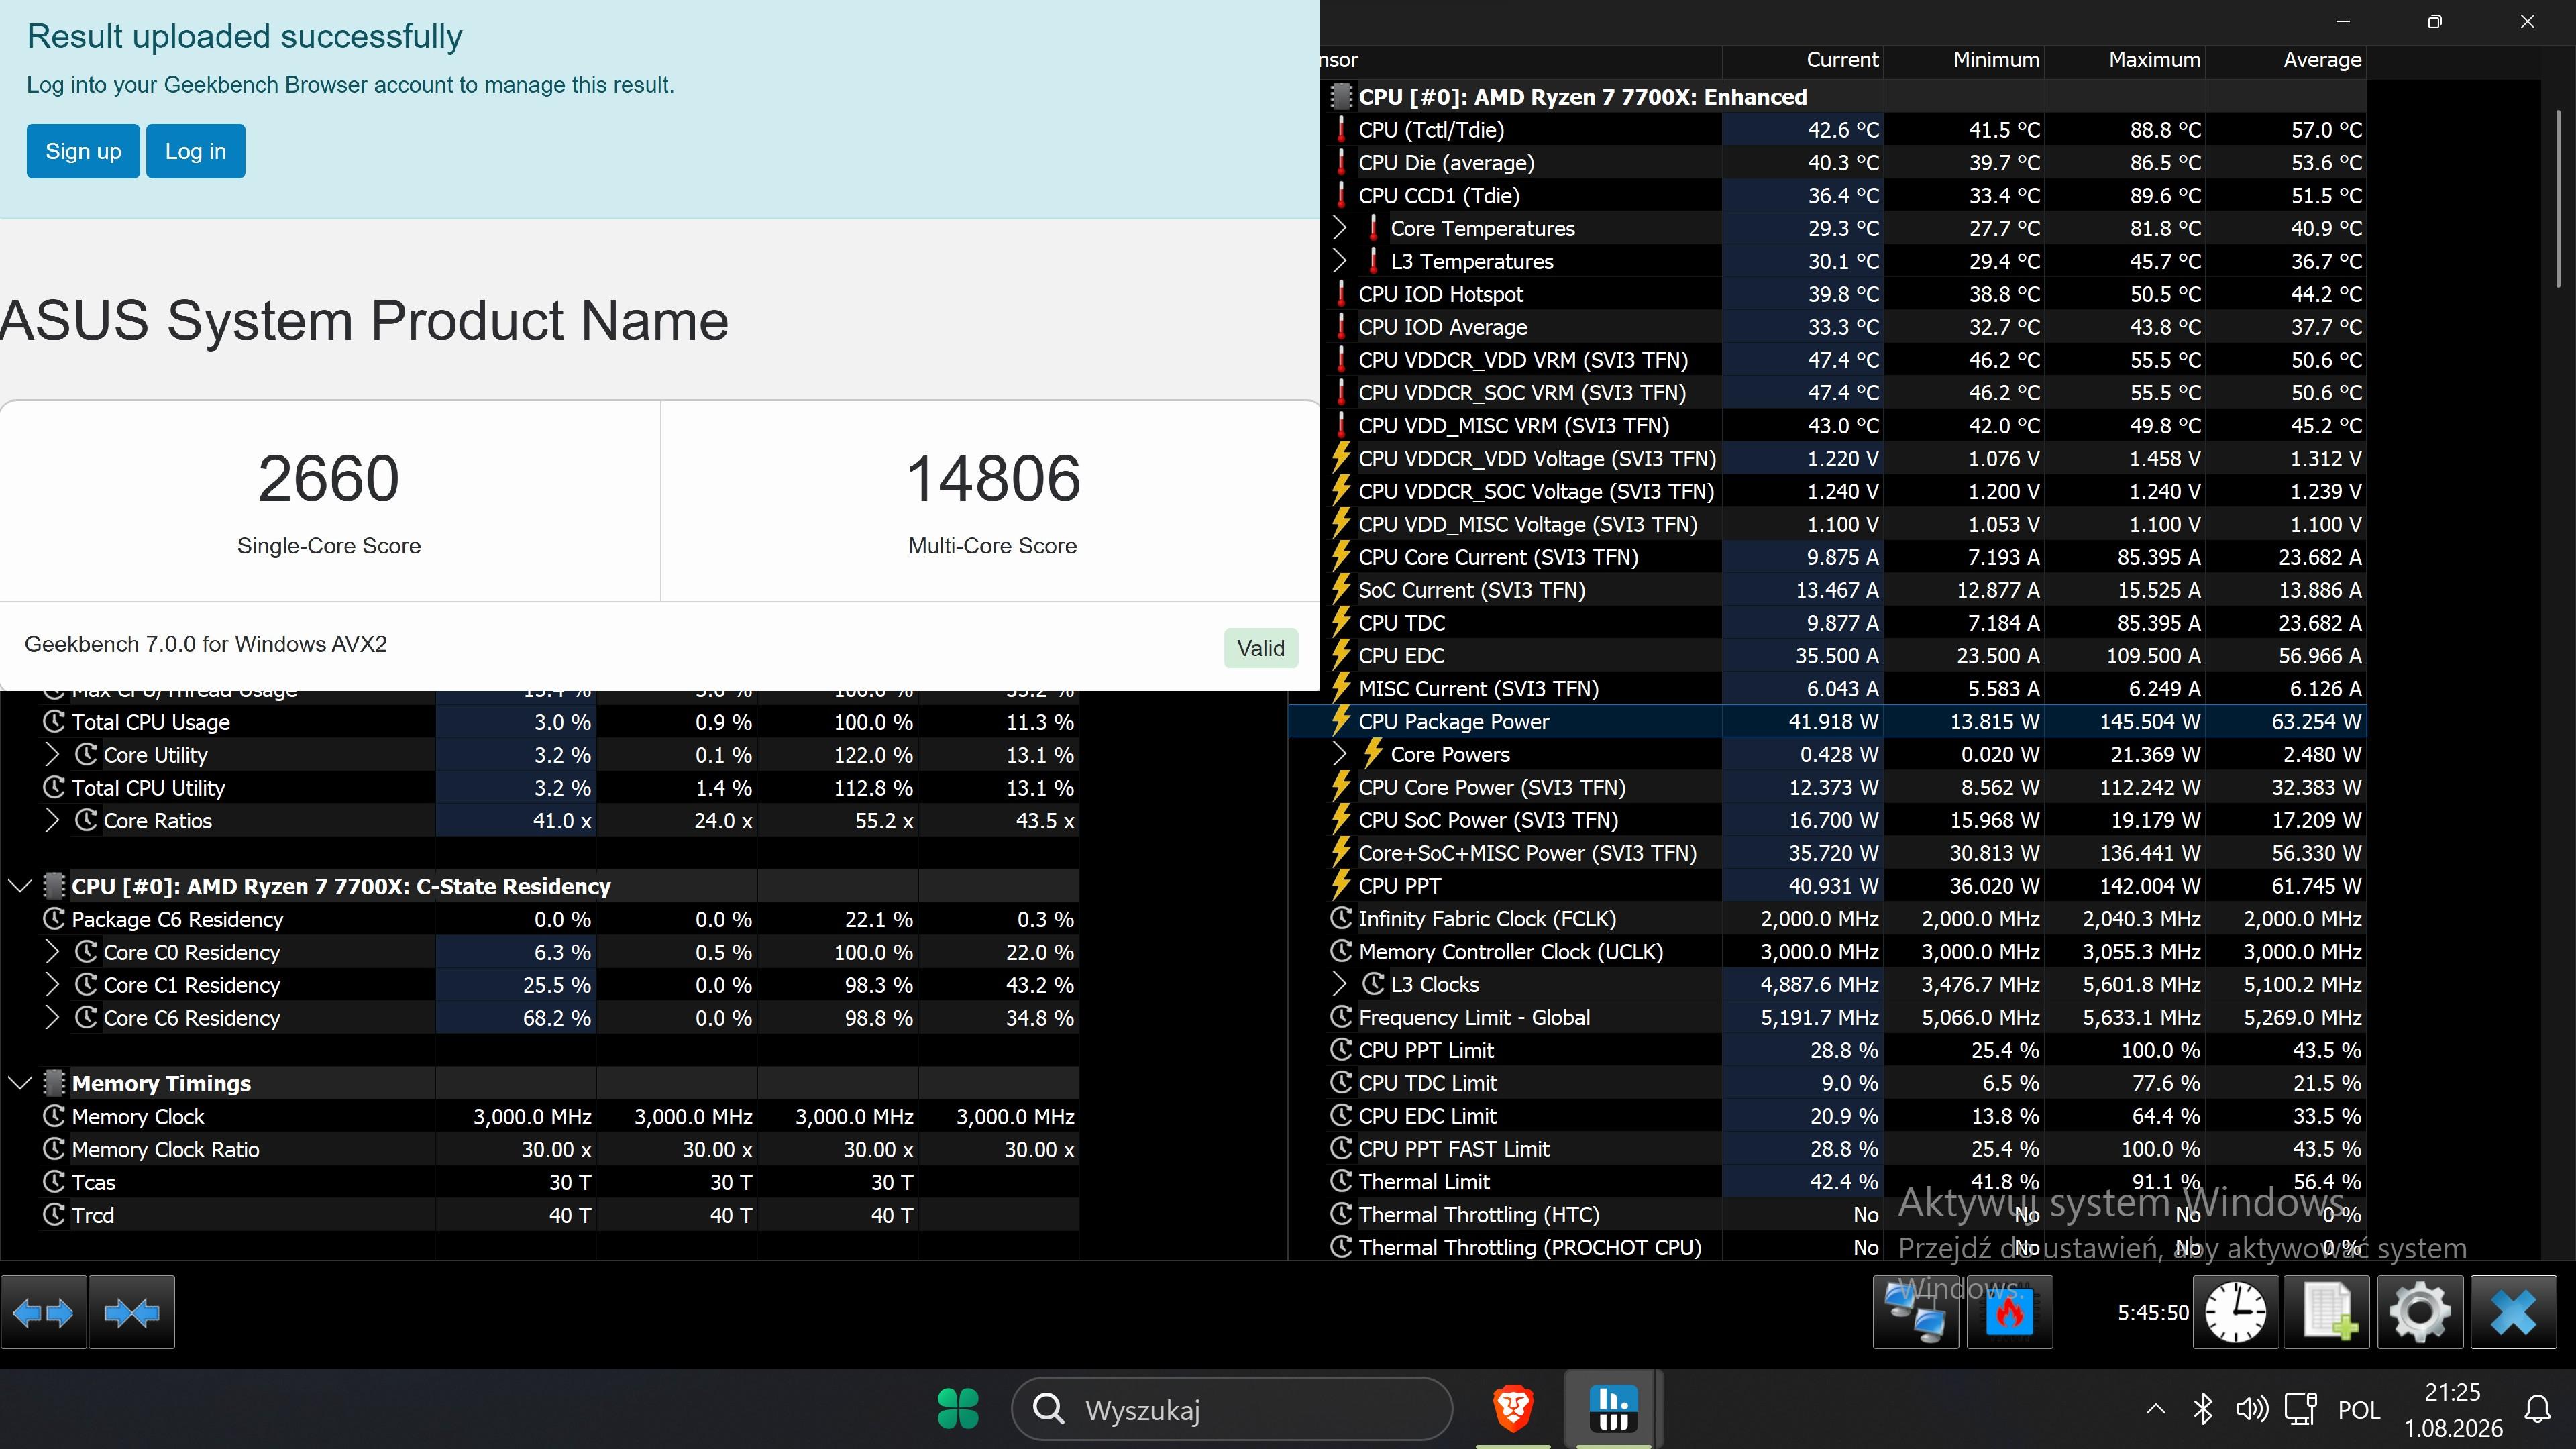Viewport: 2576px width, 1449px height.
Task: Click the Geekbench 7.0.0 for Windows AVX2 text
Action: 206,644
